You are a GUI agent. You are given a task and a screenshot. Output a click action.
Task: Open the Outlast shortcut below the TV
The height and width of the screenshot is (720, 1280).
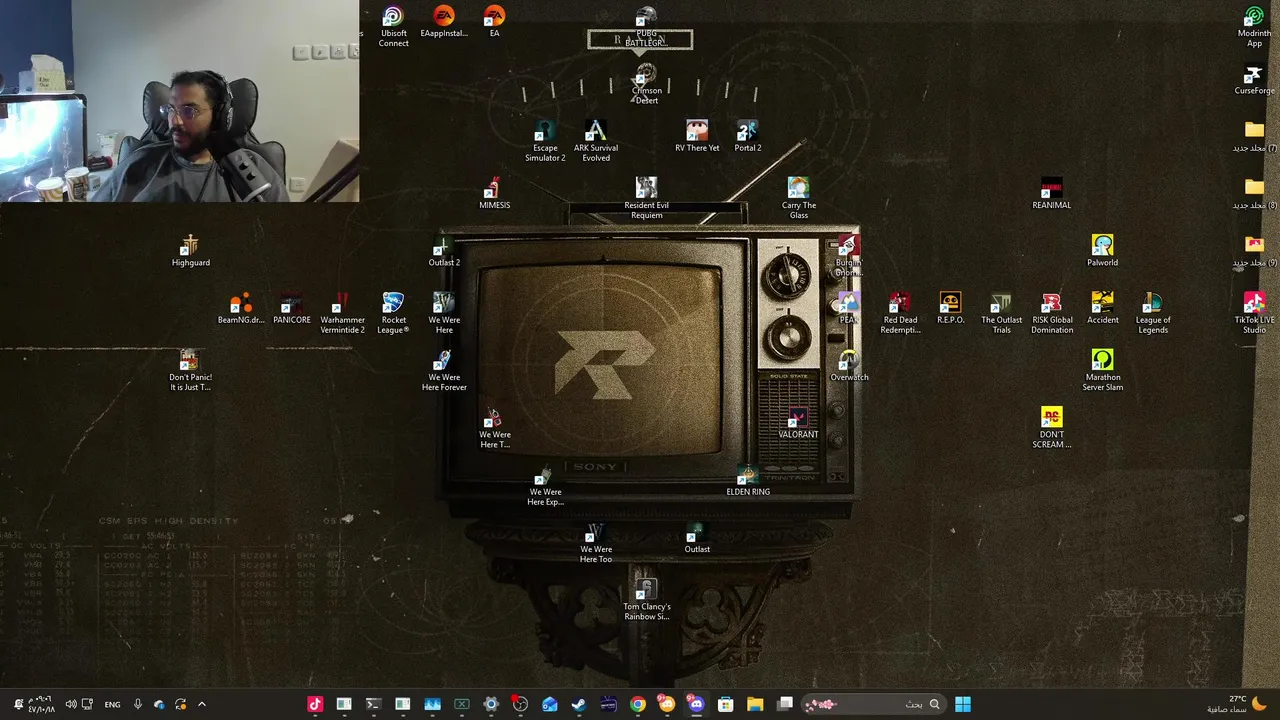[697, 537]
